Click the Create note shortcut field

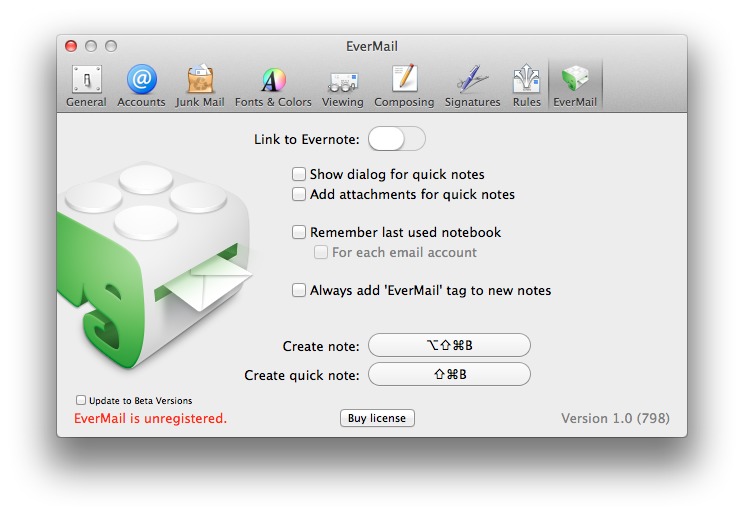pos(449,345)
